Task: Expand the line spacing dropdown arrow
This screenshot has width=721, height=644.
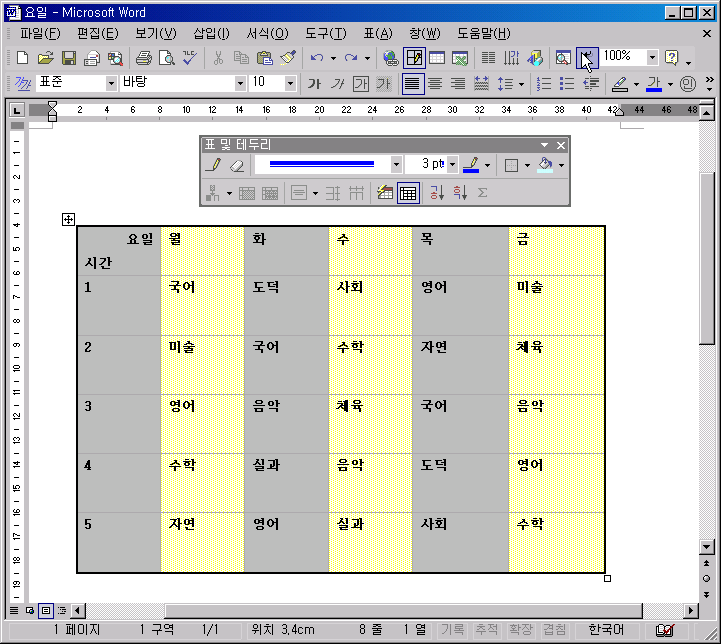Action: click(521, 84)
